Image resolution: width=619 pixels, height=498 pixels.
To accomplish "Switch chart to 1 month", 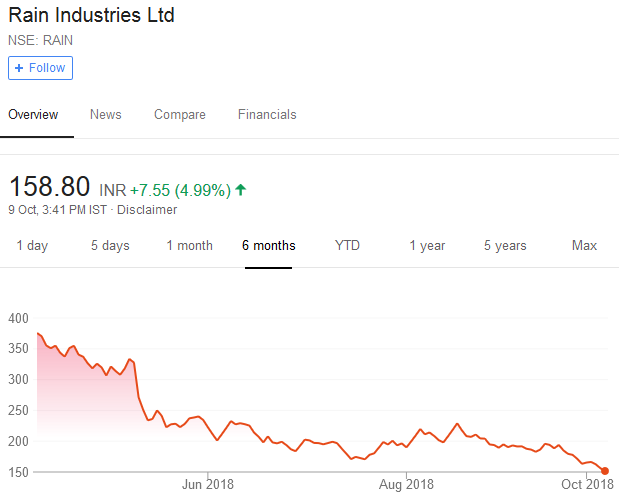I will (x=189, y=246).
